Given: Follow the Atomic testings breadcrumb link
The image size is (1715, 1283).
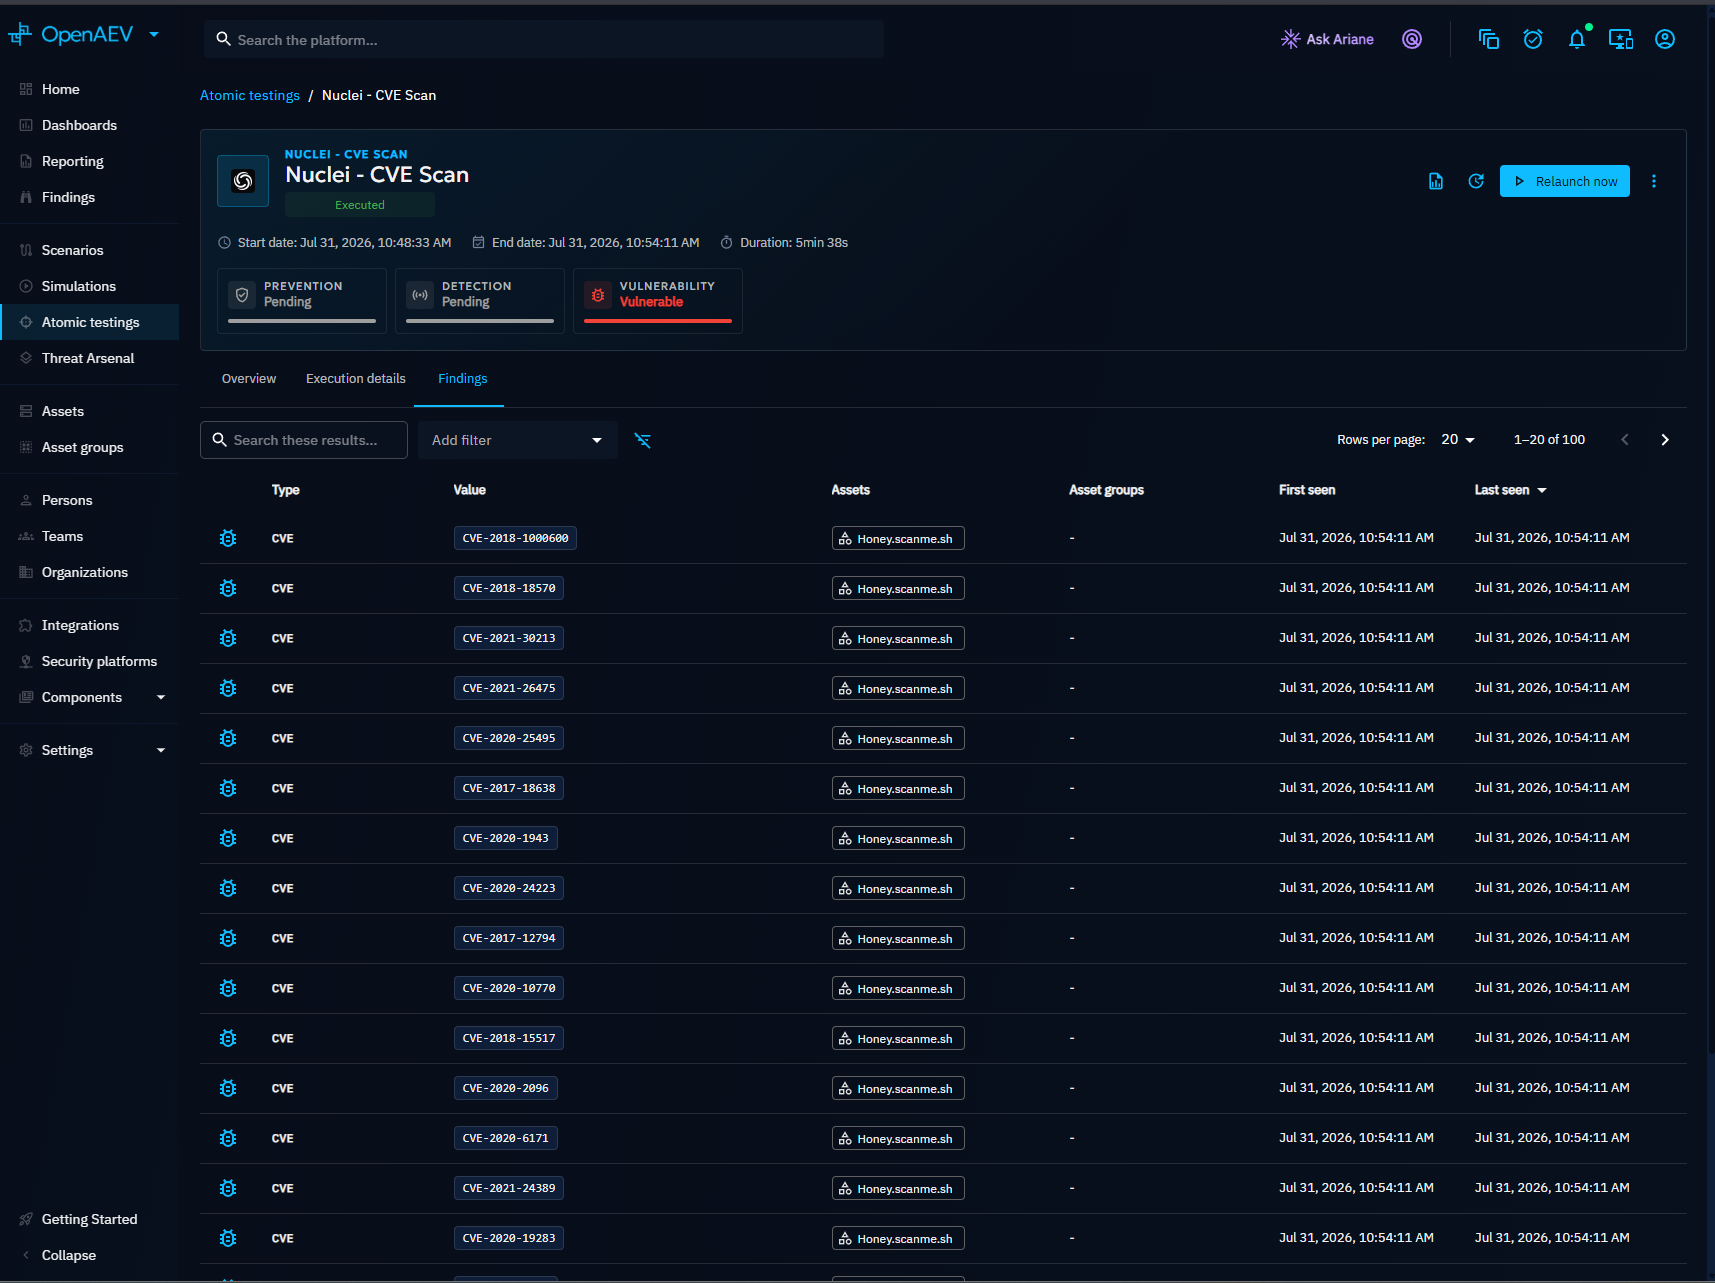Looking at the screenshot, I should (250, 95).
